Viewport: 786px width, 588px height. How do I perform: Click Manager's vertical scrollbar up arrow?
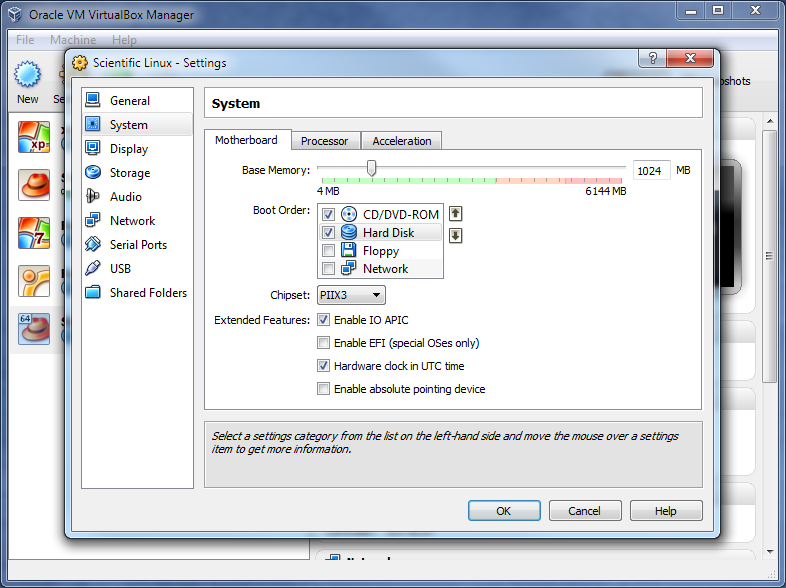[x=770, y=121]
